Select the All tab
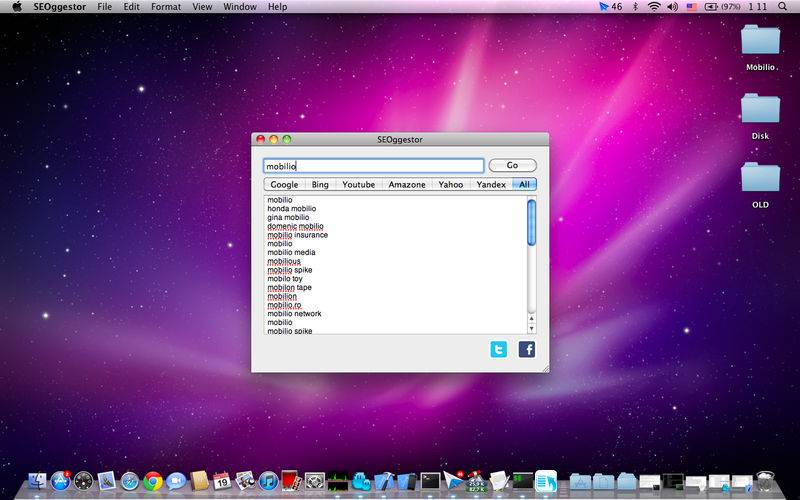 [x=524, y=184]
